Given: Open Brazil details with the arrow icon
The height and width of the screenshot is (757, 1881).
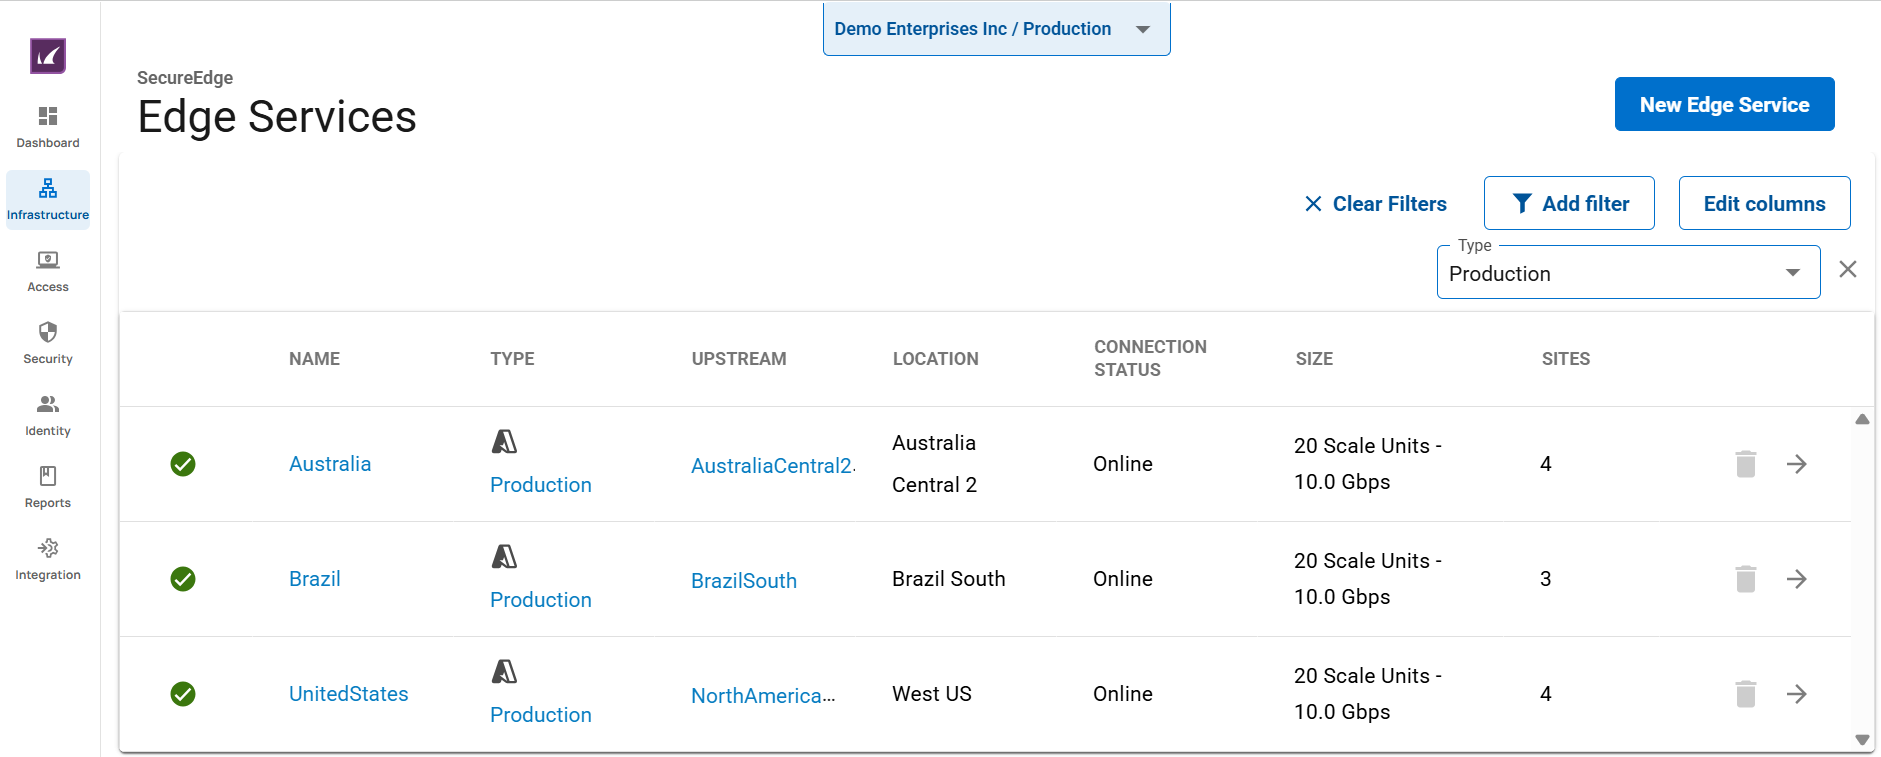Looking at the screenshot, I should click(1796, 579).
